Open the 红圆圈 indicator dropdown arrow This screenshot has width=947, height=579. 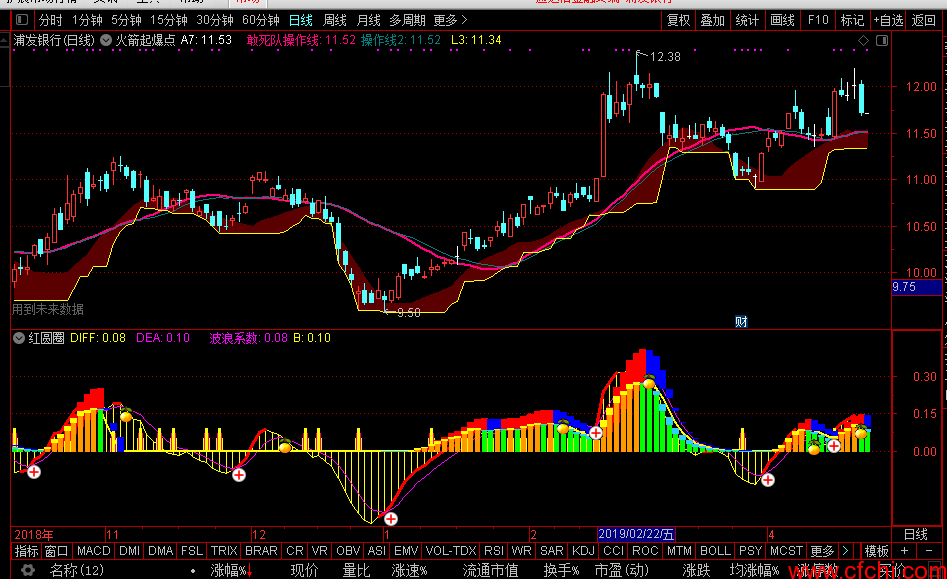[19, 338]
